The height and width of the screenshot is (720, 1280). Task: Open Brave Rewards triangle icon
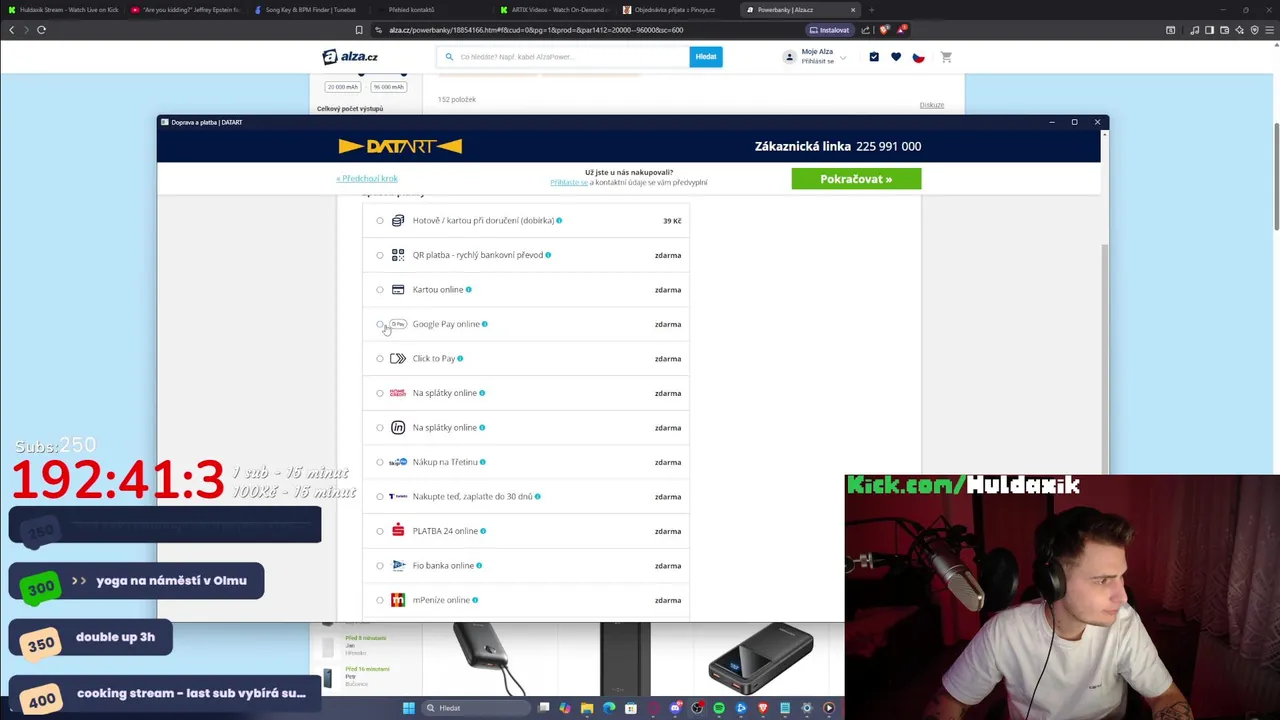click(902, 30)
